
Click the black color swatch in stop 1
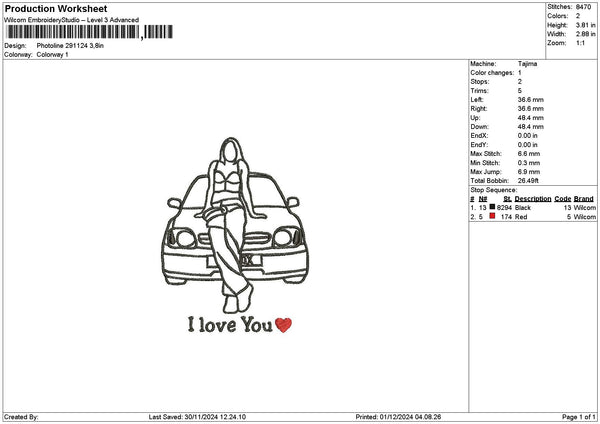(492, 207)
